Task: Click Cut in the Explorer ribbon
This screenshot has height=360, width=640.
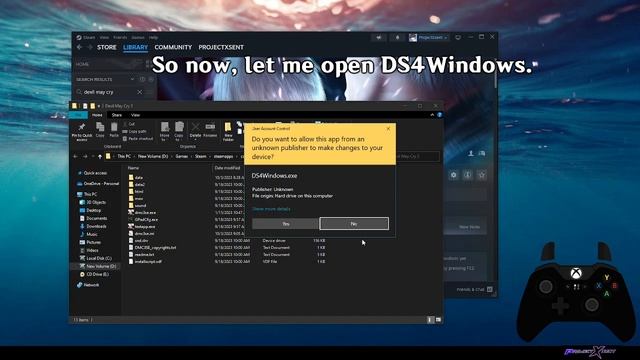Action: [x=129, y=124]
